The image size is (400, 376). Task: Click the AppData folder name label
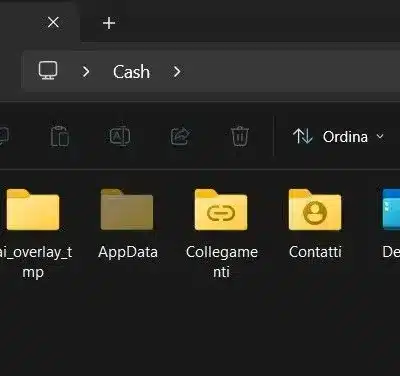[x=128, y=252]
